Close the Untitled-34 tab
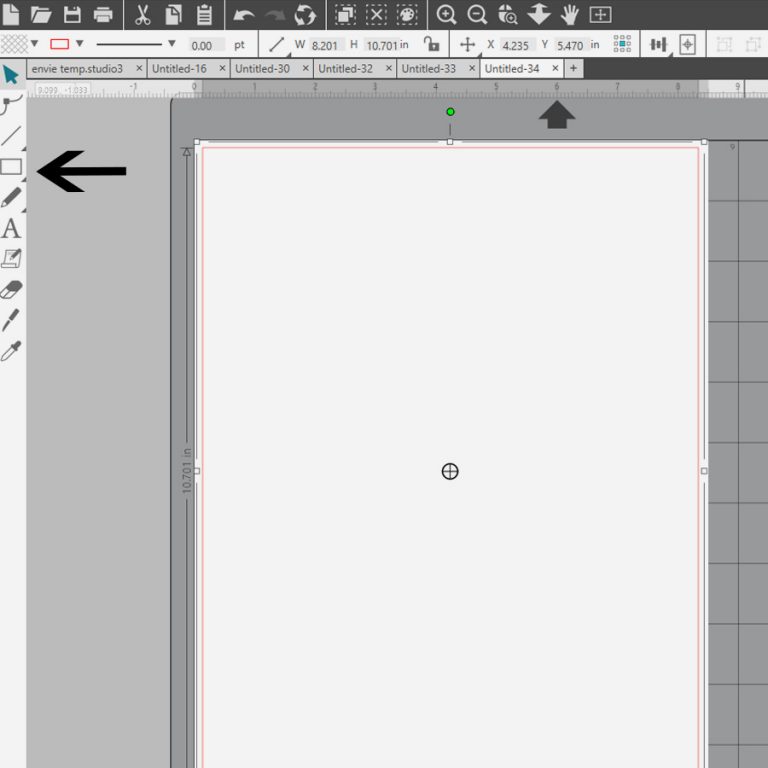768x768 pixels. point(555,69)
